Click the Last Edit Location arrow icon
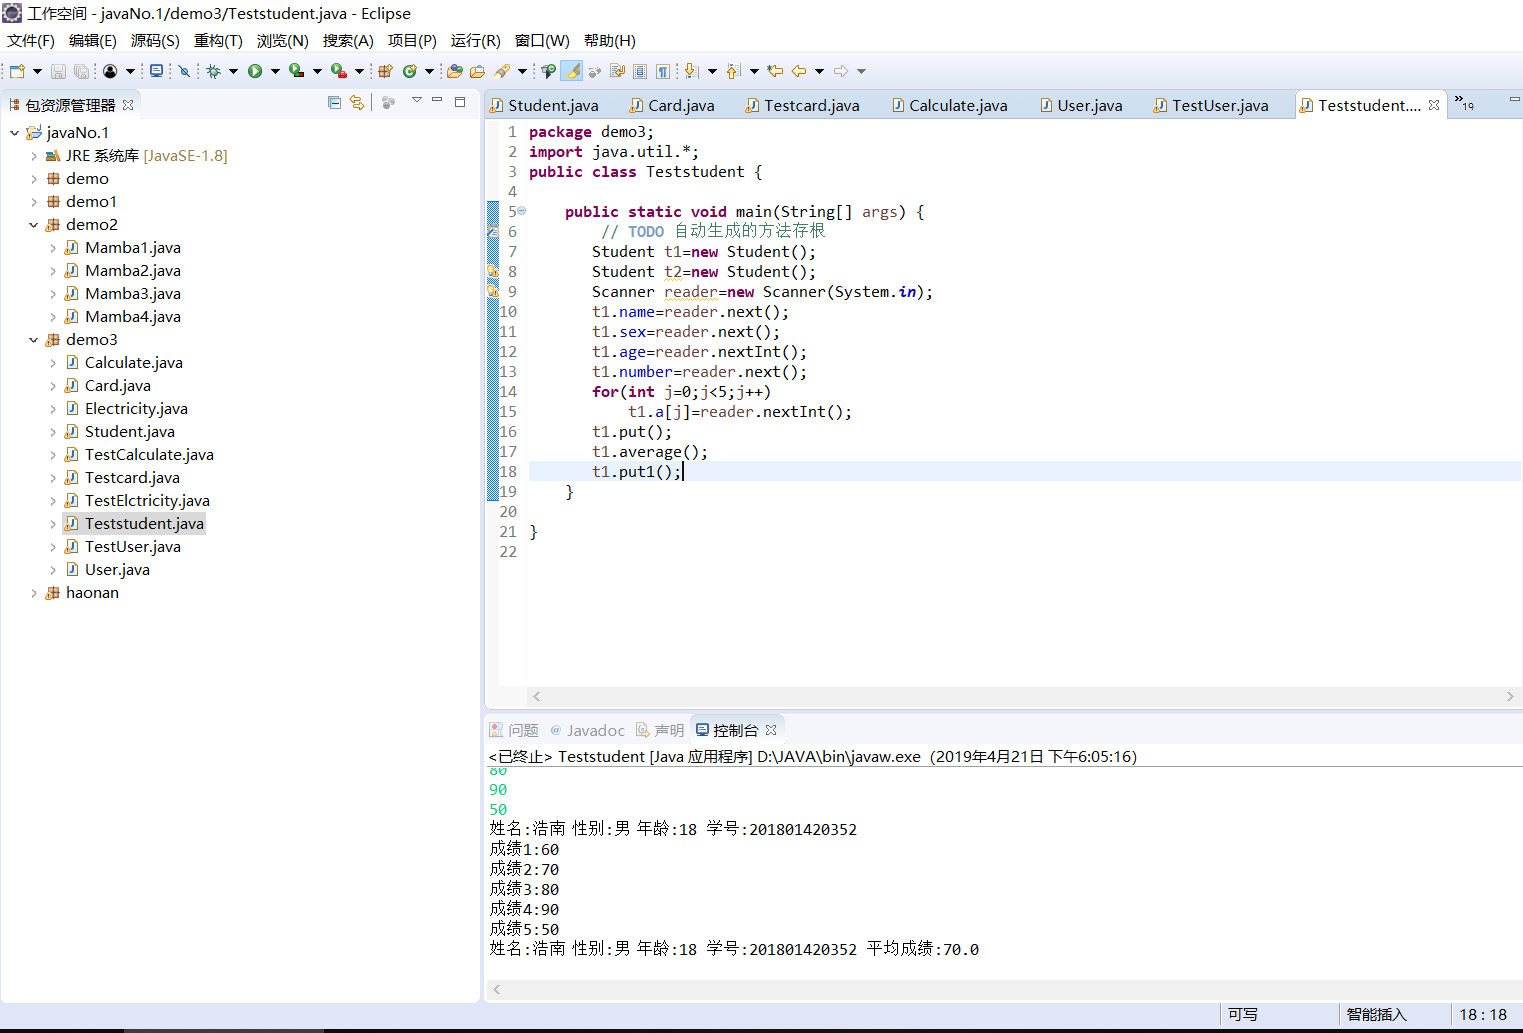The image size is (1523, 1033). pos(775,71)
